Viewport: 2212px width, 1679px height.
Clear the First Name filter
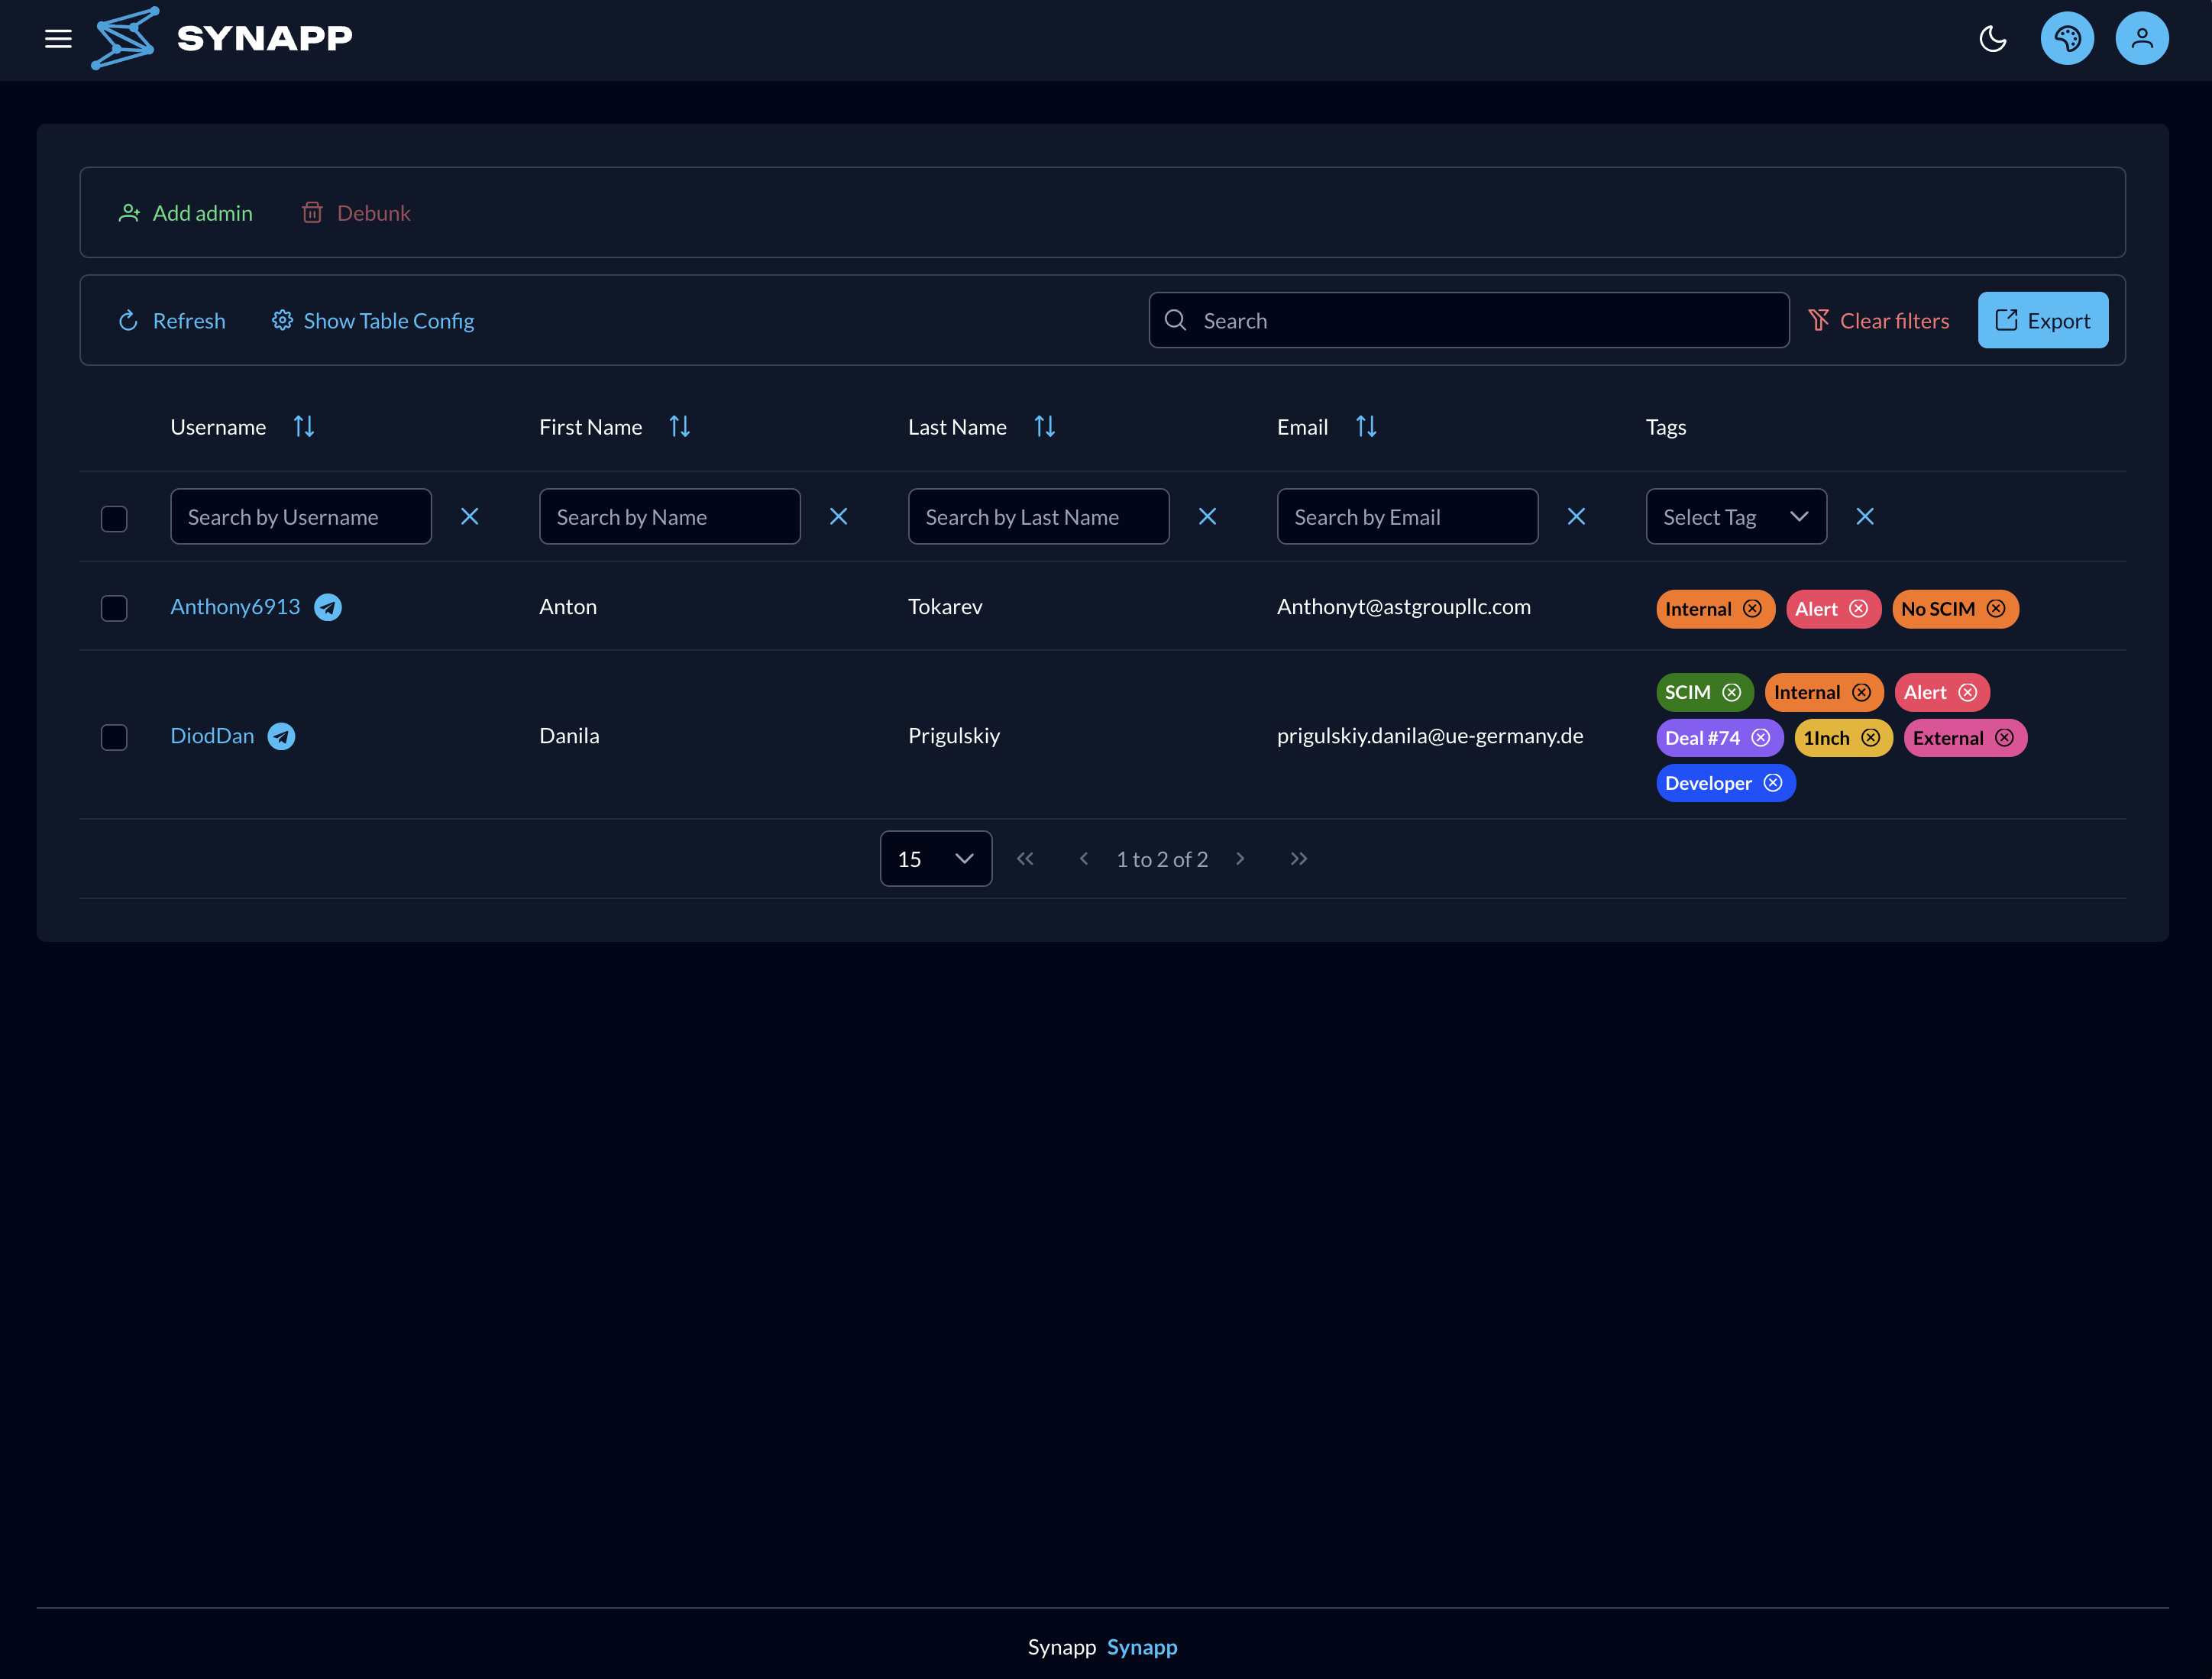point(838,516)
